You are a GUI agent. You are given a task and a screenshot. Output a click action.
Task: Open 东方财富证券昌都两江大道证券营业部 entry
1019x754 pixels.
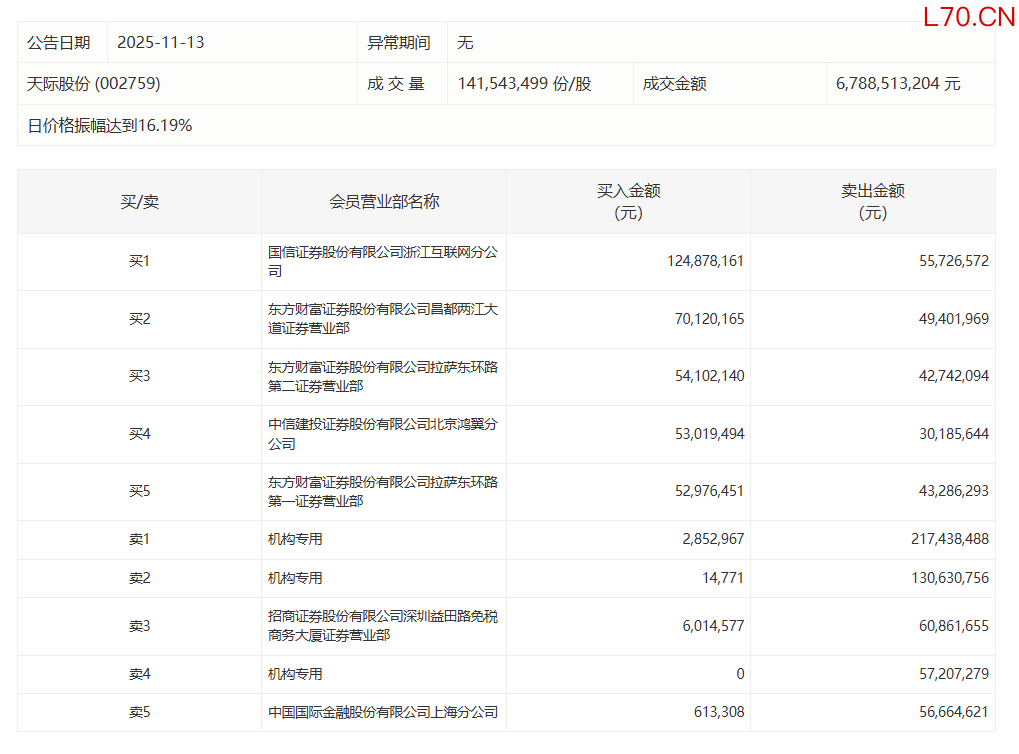pyautogui.click(x=382, y=319)
